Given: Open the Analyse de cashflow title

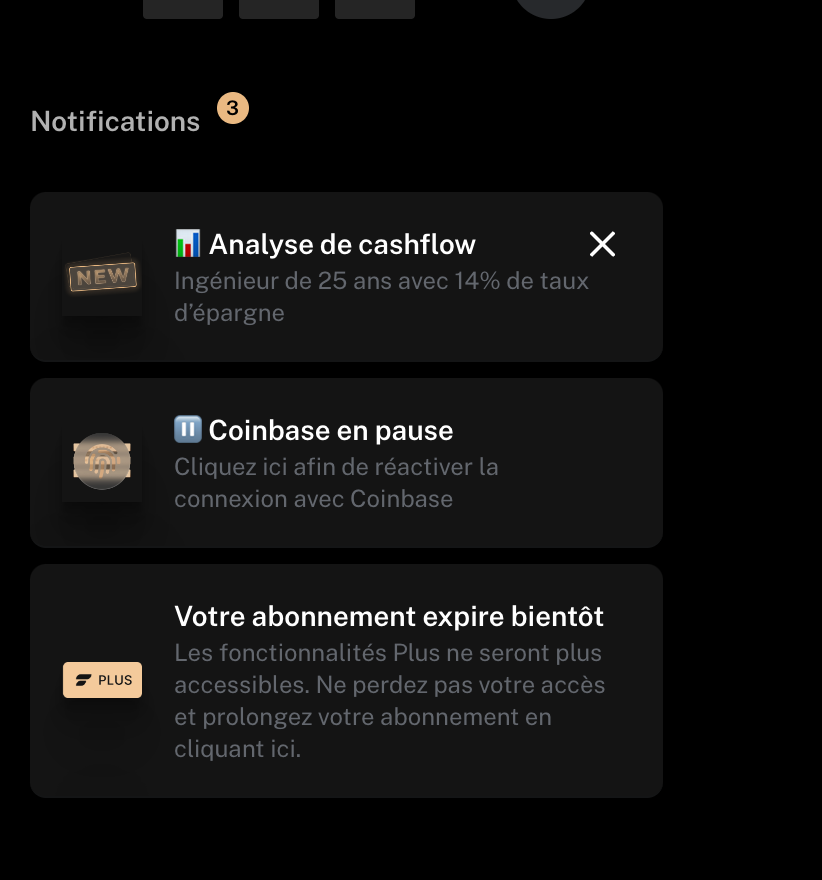Looking at the screenshot, I should coord(342,245).
